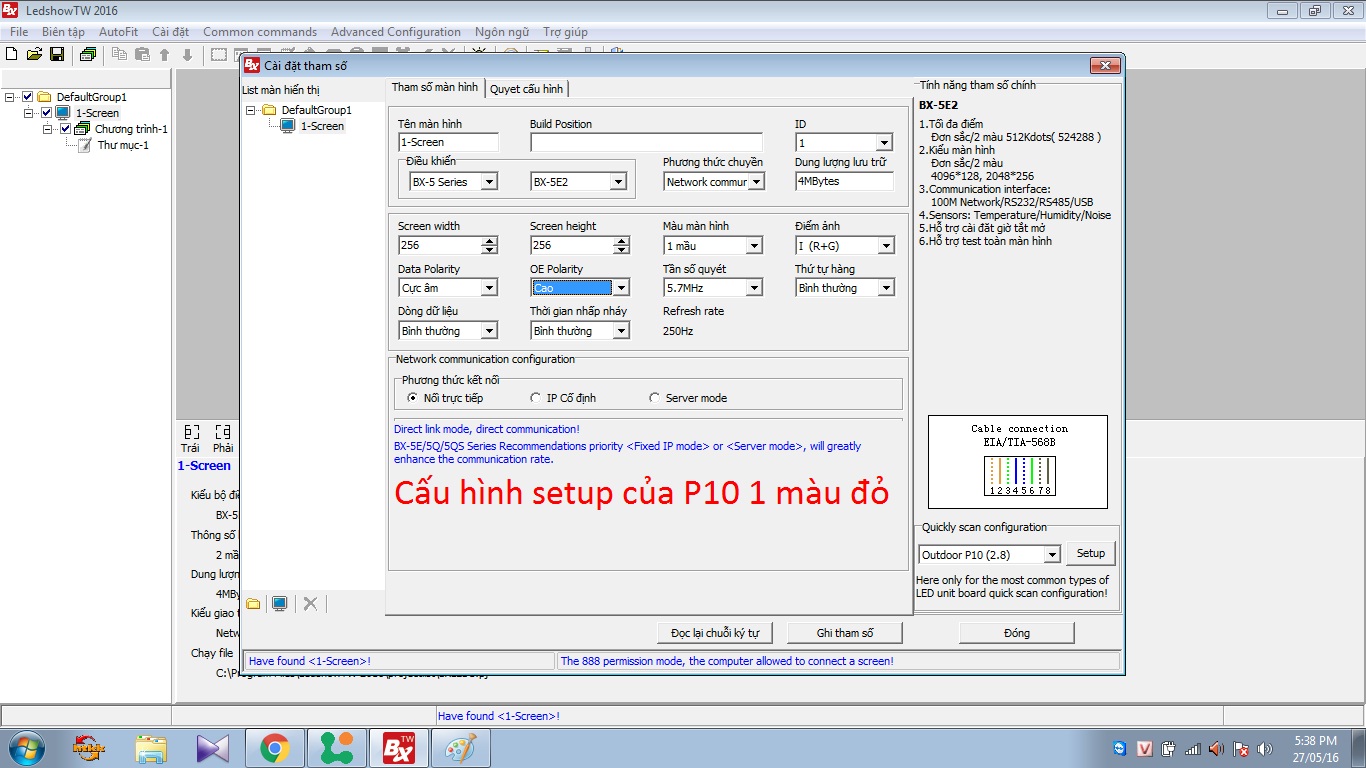Screen dimensions: 1366x768
Task: Open the 'Outdoor P10 (2.8)' scan configuration dropdown
Action: 1052,554
